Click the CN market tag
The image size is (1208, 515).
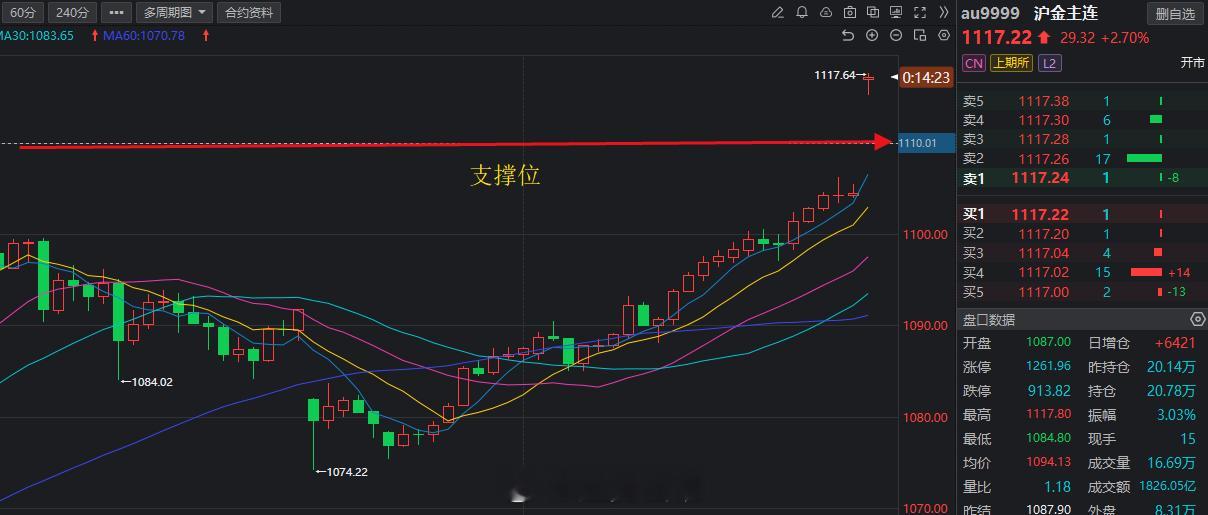pyautogui.click(x=973, y=62)
